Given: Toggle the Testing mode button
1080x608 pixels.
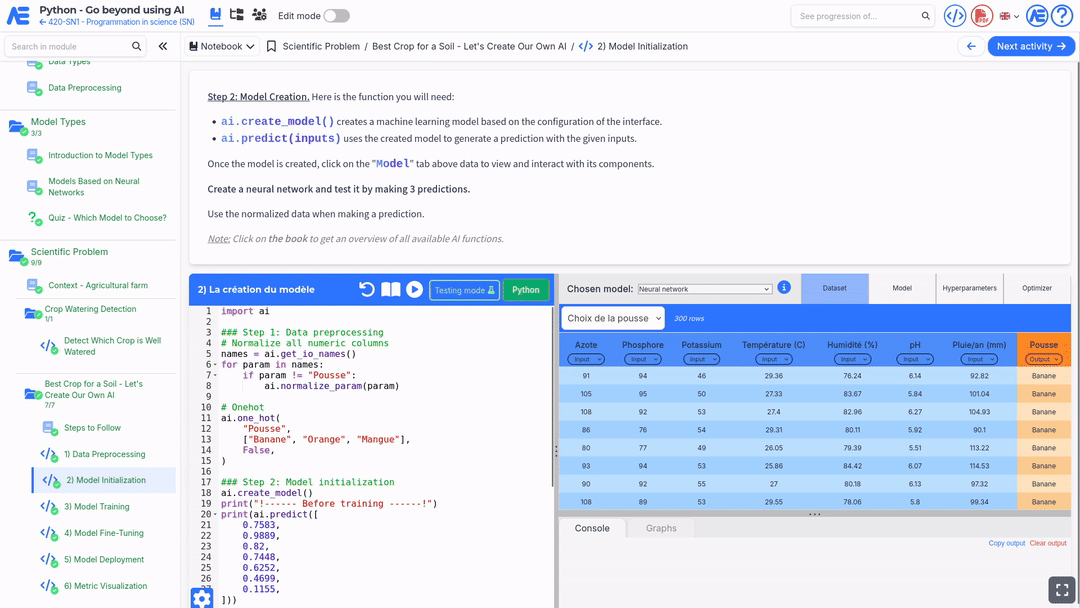Looking at the screenshot, I should (x=464, y=290).
